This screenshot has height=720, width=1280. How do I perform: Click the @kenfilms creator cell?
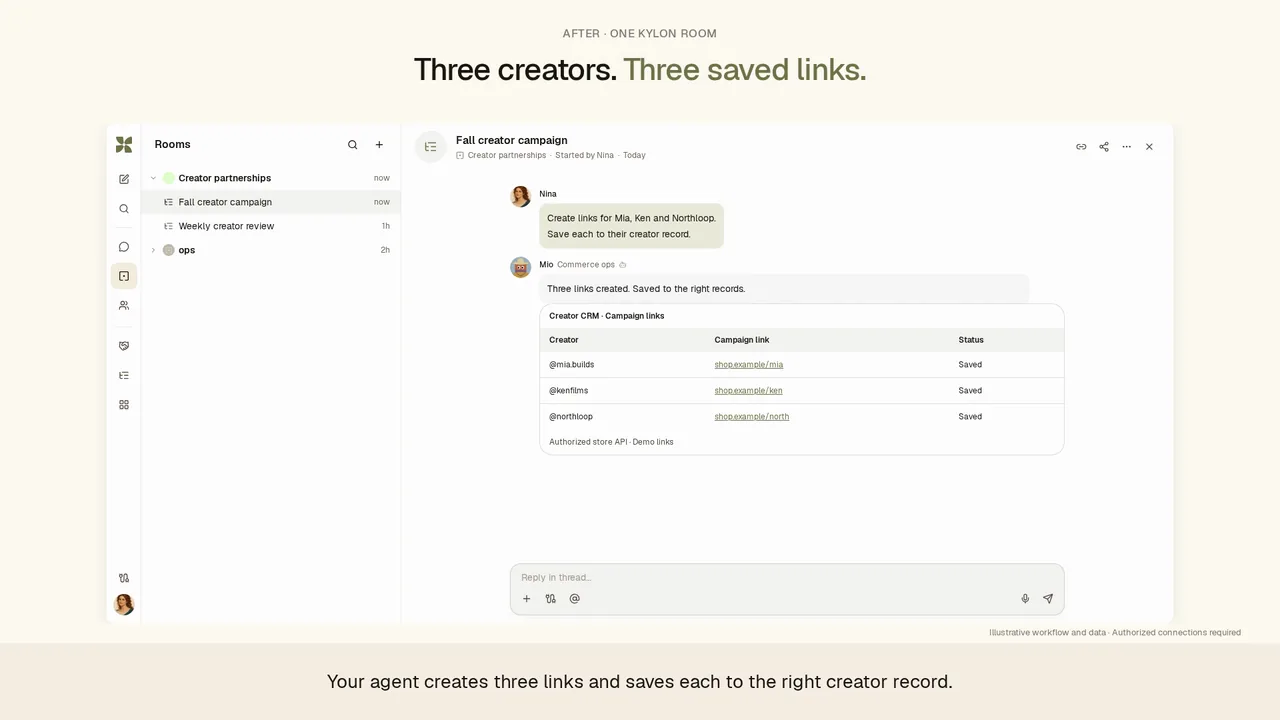[x=569, y=391]
